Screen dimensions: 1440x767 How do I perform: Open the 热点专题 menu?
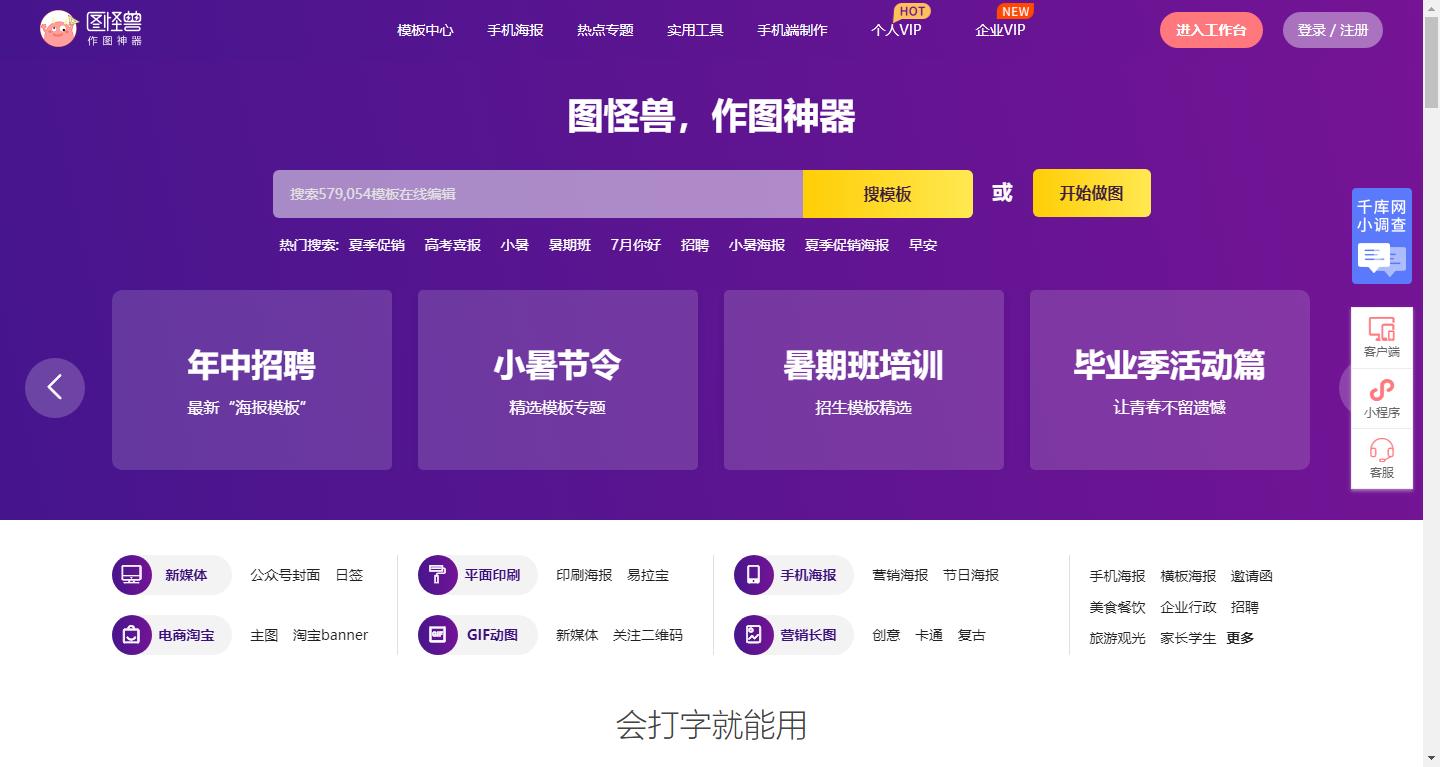603,30
